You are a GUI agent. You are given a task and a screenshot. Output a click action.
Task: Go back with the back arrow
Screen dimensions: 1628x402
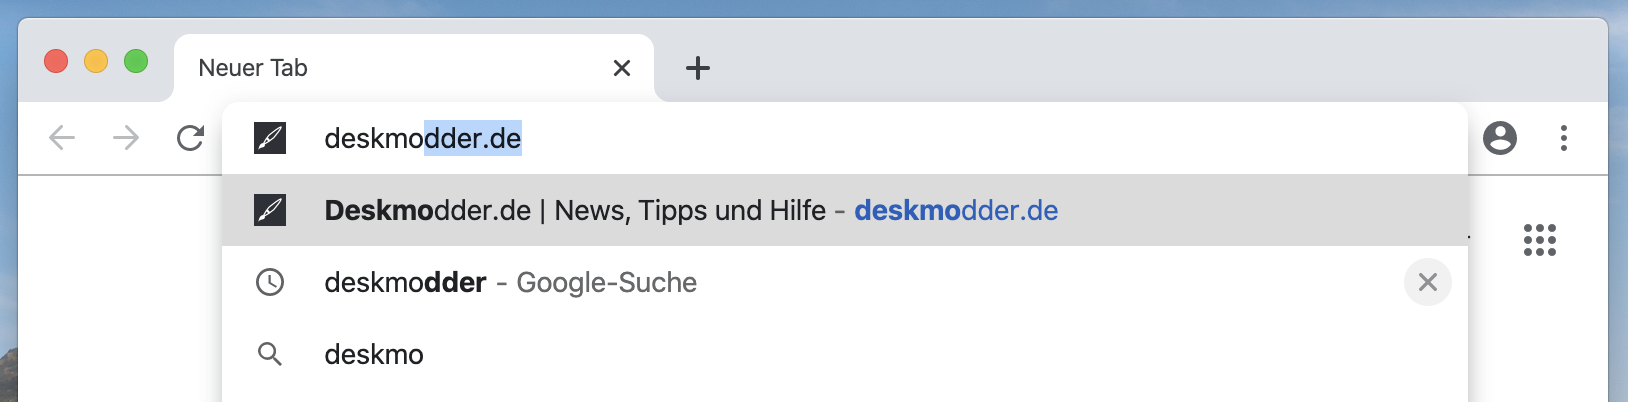(x=62, y=137)
